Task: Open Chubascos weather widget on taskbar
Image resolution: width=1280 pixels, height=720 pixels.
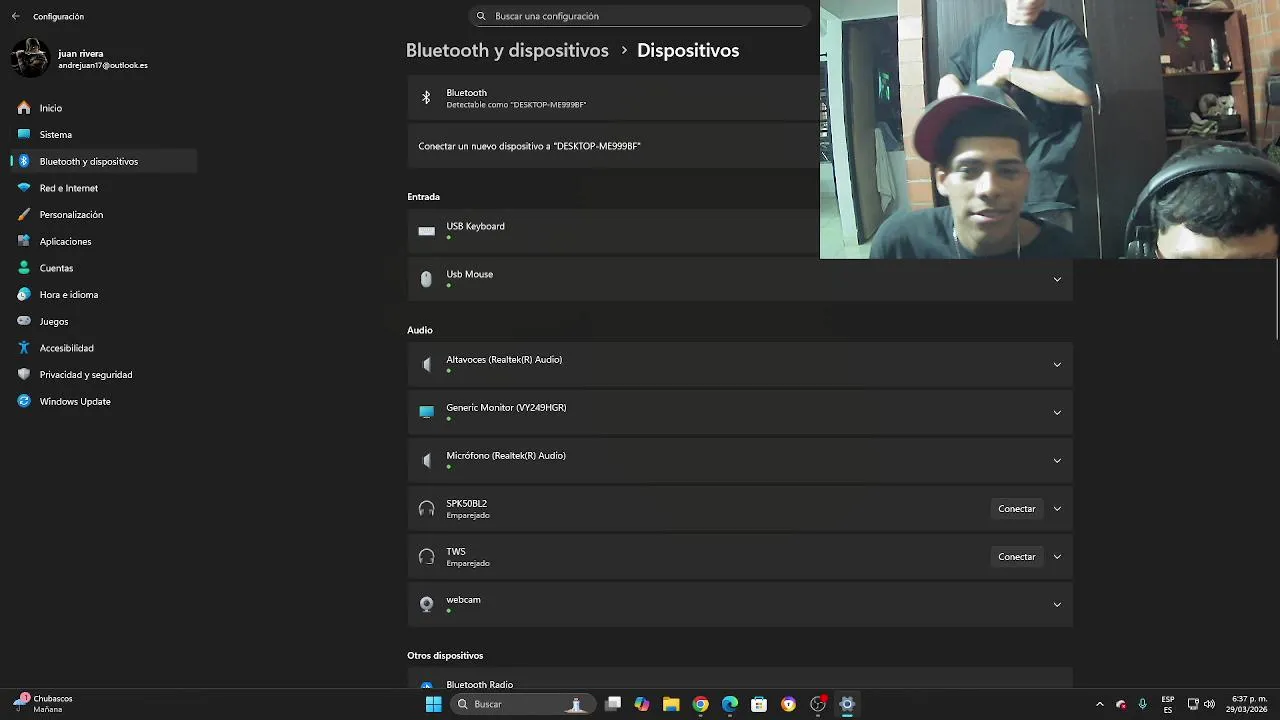Action: [x=44, y=704]
